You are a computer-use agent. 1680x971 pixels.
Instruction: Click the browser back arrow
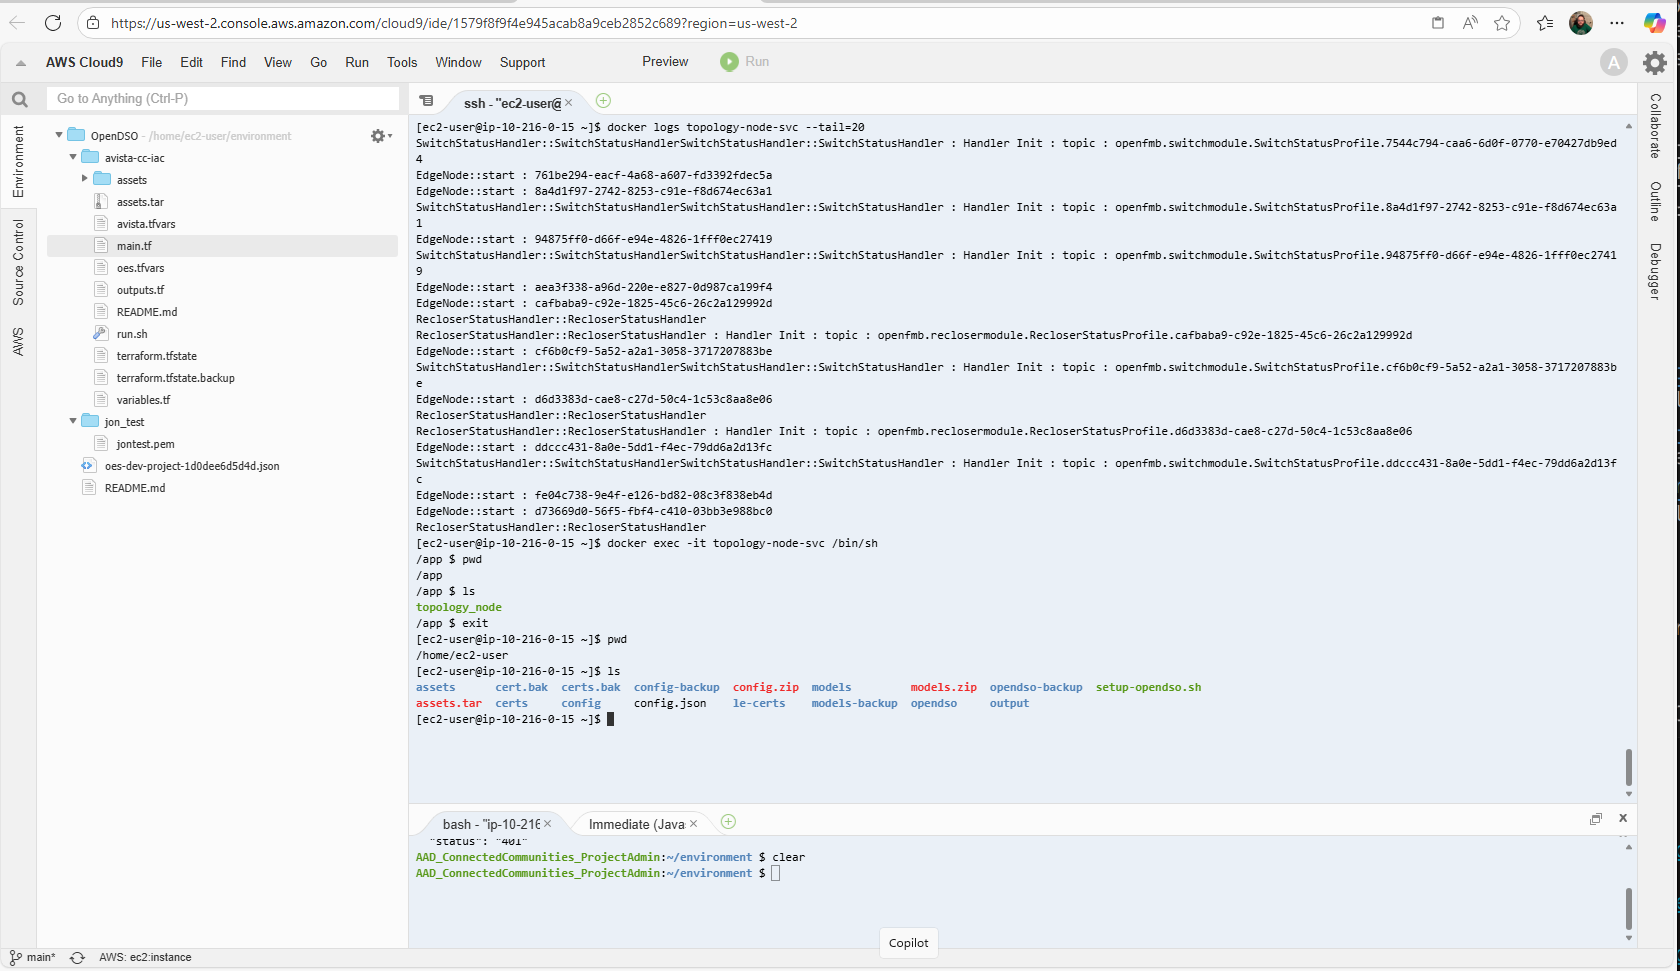tap(17, 23)
